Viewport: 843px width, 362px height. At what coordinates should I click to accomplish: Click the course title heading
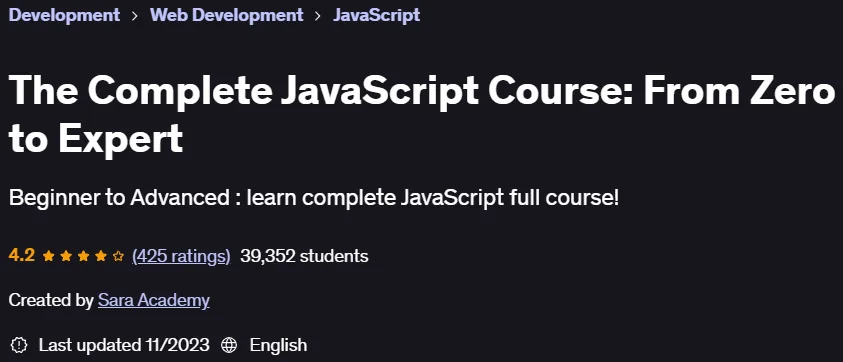tap(421, 114)
